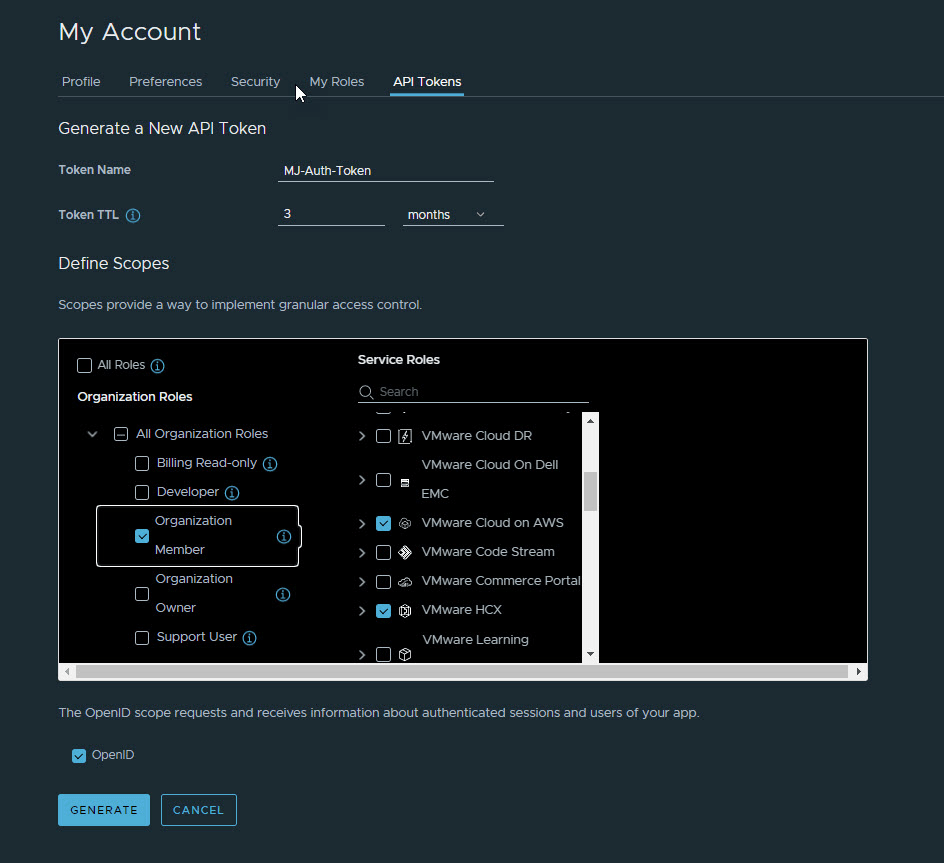Viewport: 944px width, 863px height.
Task: View Developer role info icon
Action: click(x=232, y=493)
